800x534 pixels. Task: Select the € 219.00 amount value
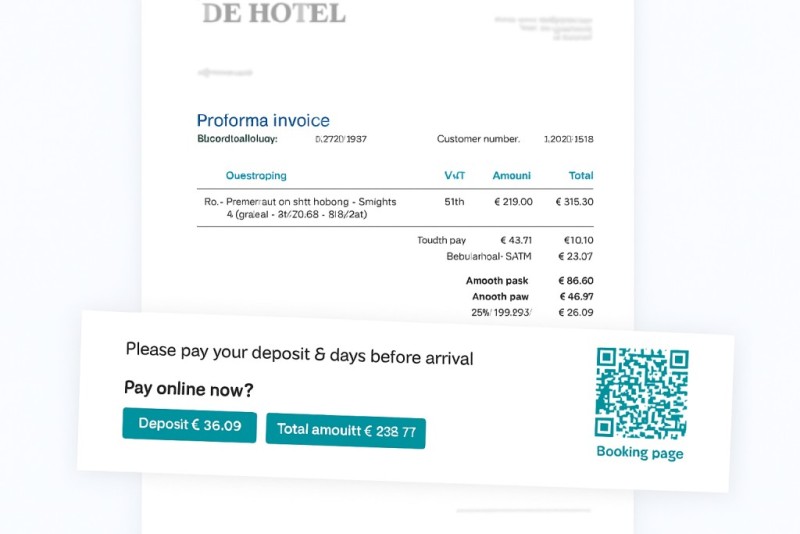tap(513, 202)
